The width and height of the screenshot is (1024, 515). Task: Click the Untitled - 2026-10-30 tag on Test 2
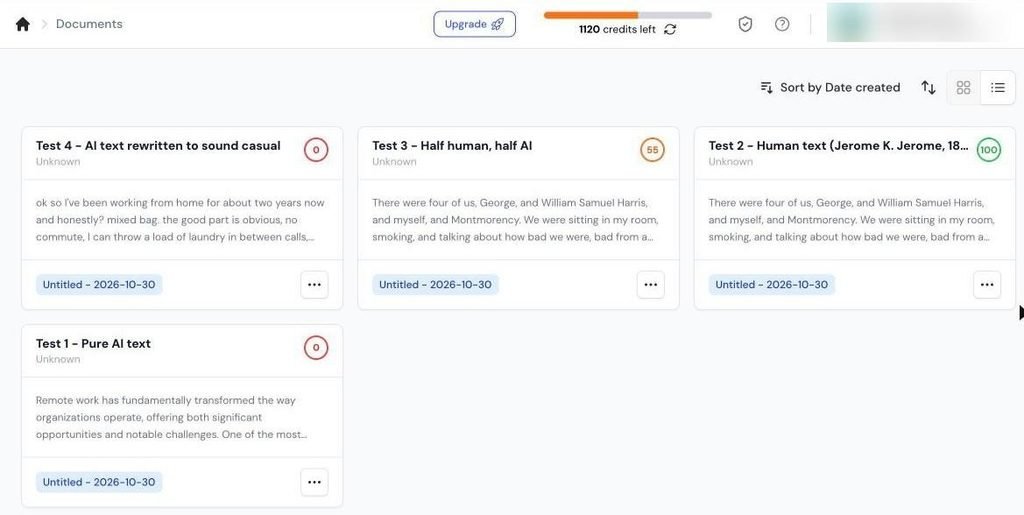(772, 285)
